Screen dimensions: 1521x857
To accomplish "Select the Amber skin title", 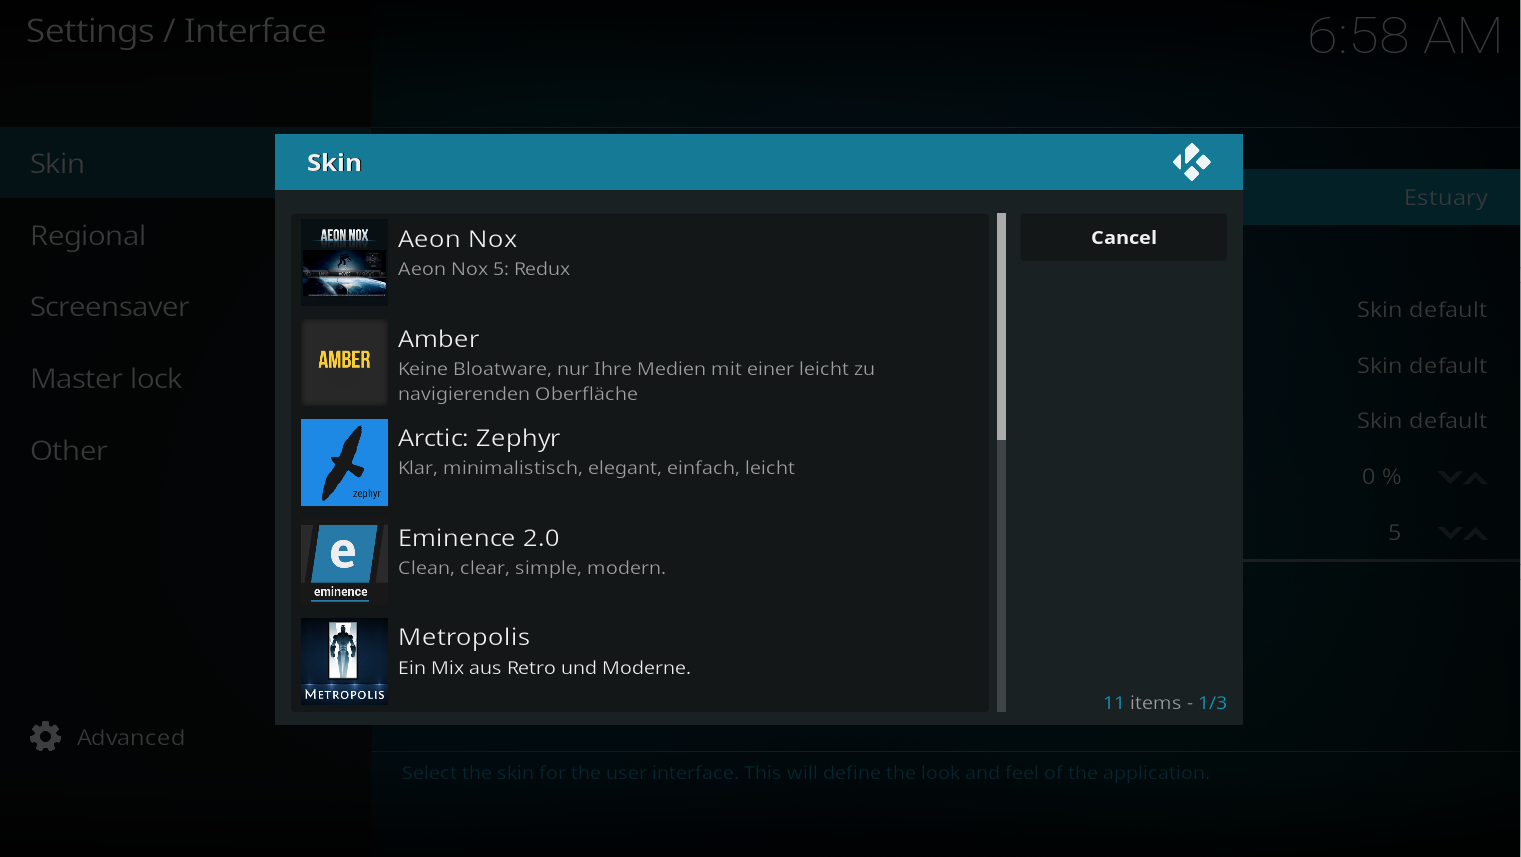I will (438, 339).
